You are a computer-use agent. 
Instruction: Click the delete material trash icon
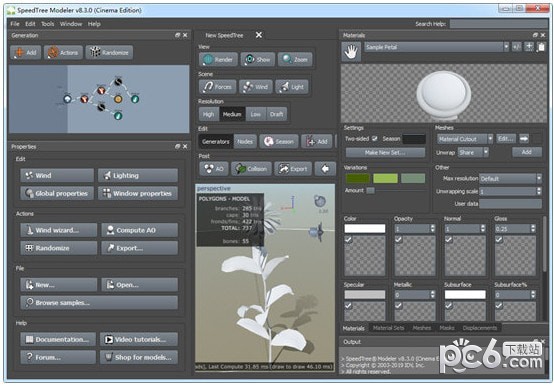click(541, 47)
